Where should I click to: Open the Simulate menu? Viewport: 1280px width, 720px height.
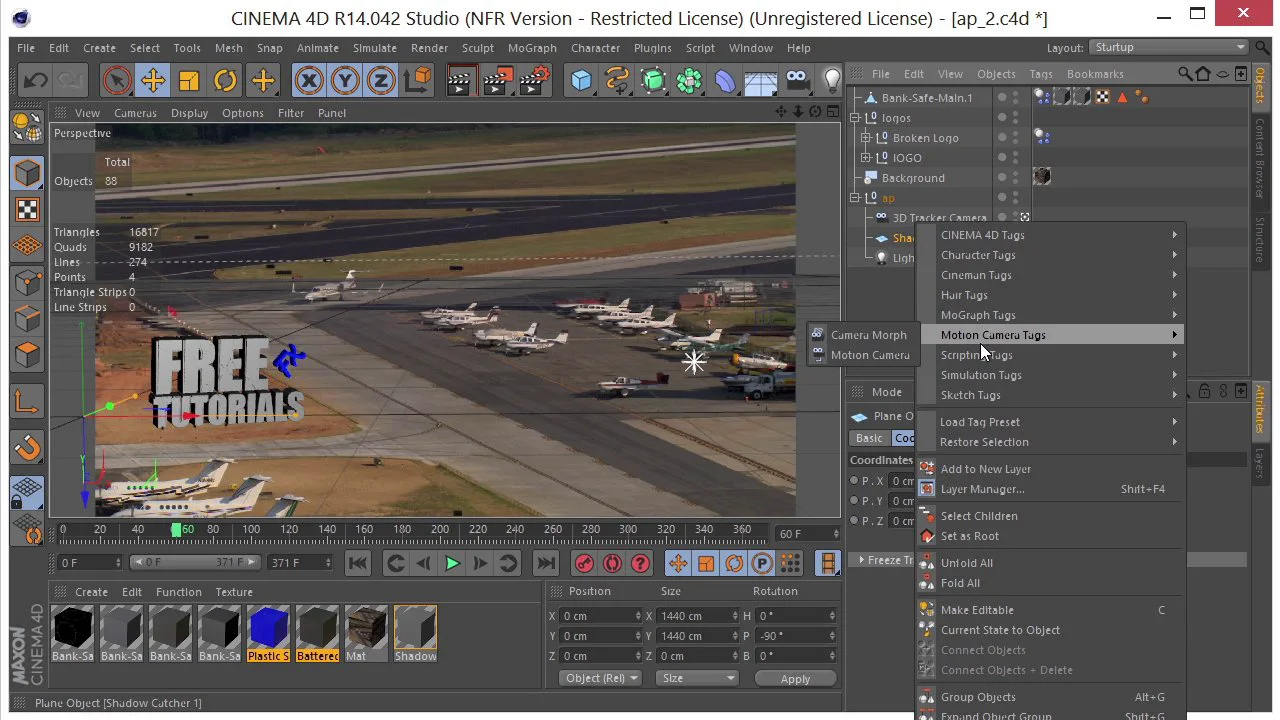pyautogui.click(x=375, y=48)
